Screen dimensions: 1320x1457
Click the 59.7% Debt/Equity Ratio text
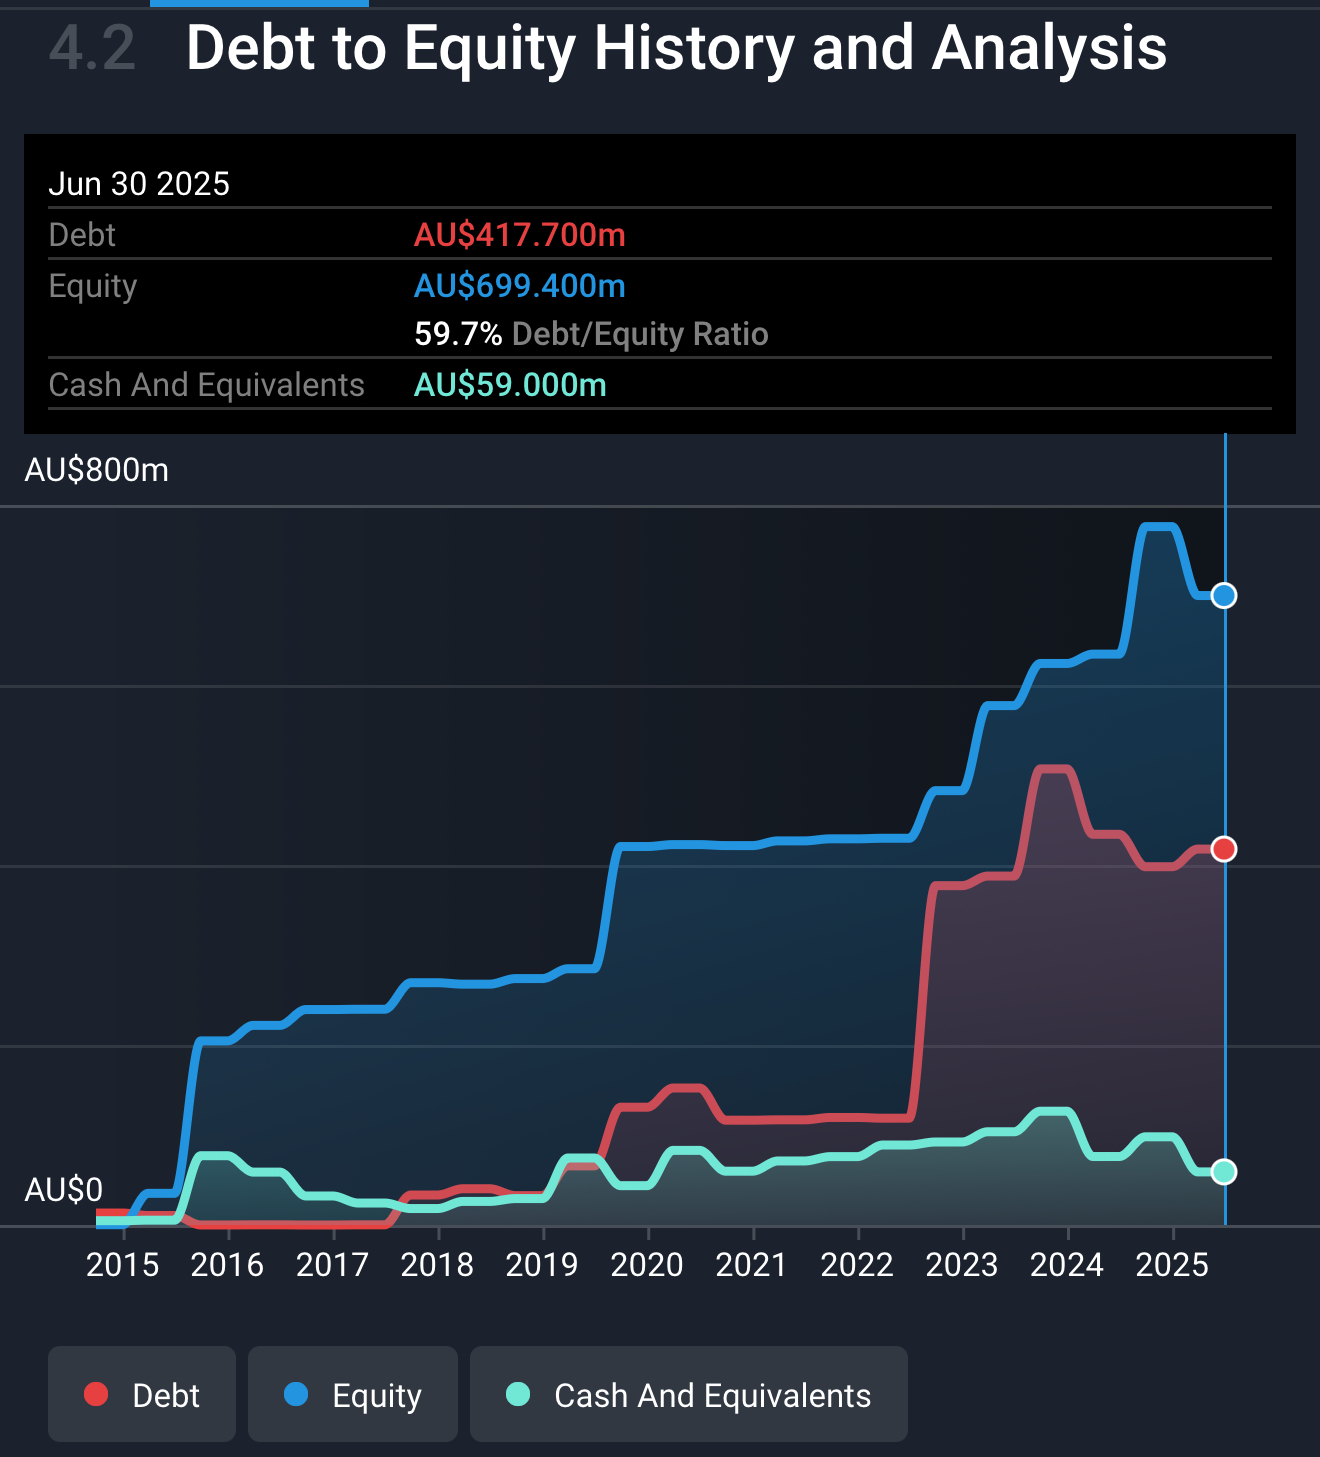pyautogui.click(x=591, y=334)
